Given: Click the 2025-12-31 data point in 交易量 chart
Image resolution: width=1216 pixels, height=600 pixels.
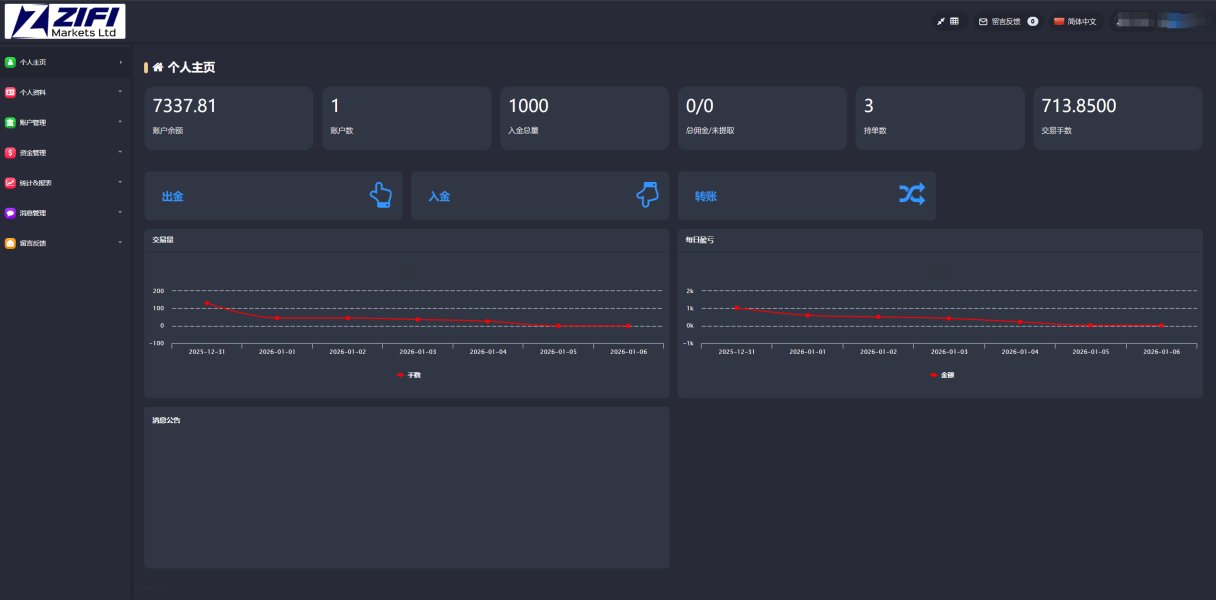Looking at the screenshot, I should (x=207, y=303).
